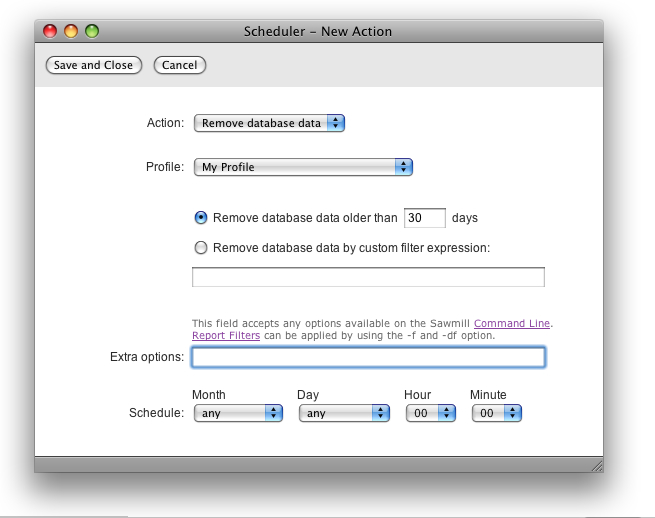Choose the custom filter expression radio option
Screen dimensions: 655x518
[x=201, y=247]
